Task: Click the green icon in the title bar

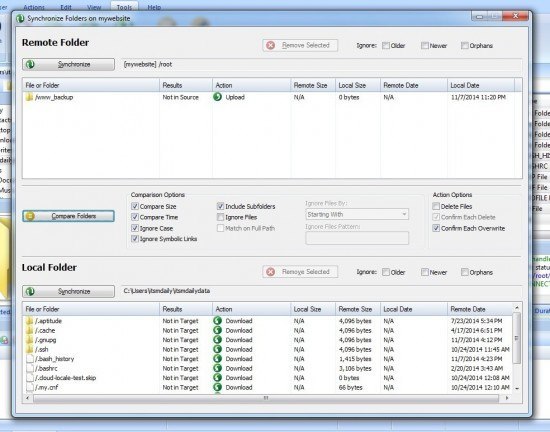Action: pos(20,18)
